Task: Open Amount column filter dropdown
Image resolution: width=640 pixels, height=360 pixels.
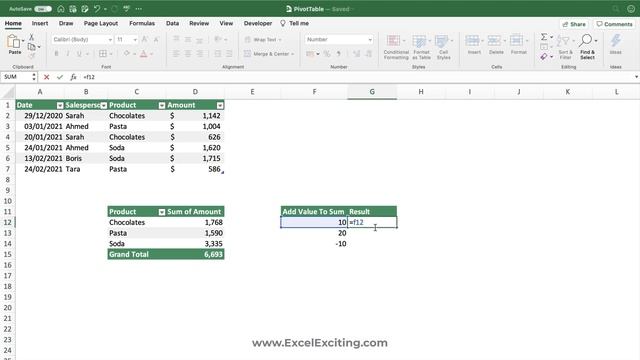Action: tap(220, 105)
